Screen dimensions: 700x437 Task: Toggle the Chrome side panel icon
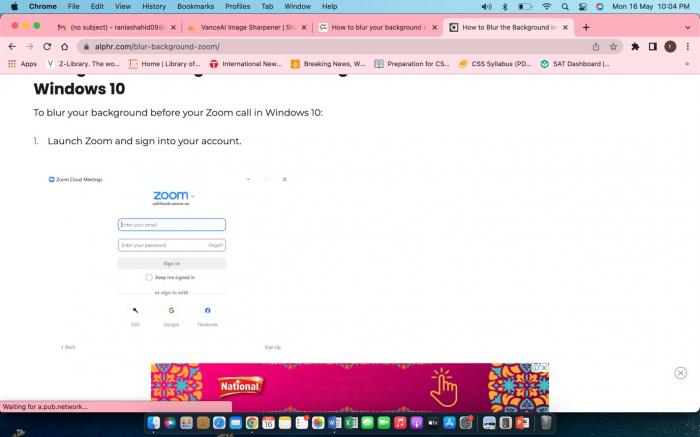[653, 46]
